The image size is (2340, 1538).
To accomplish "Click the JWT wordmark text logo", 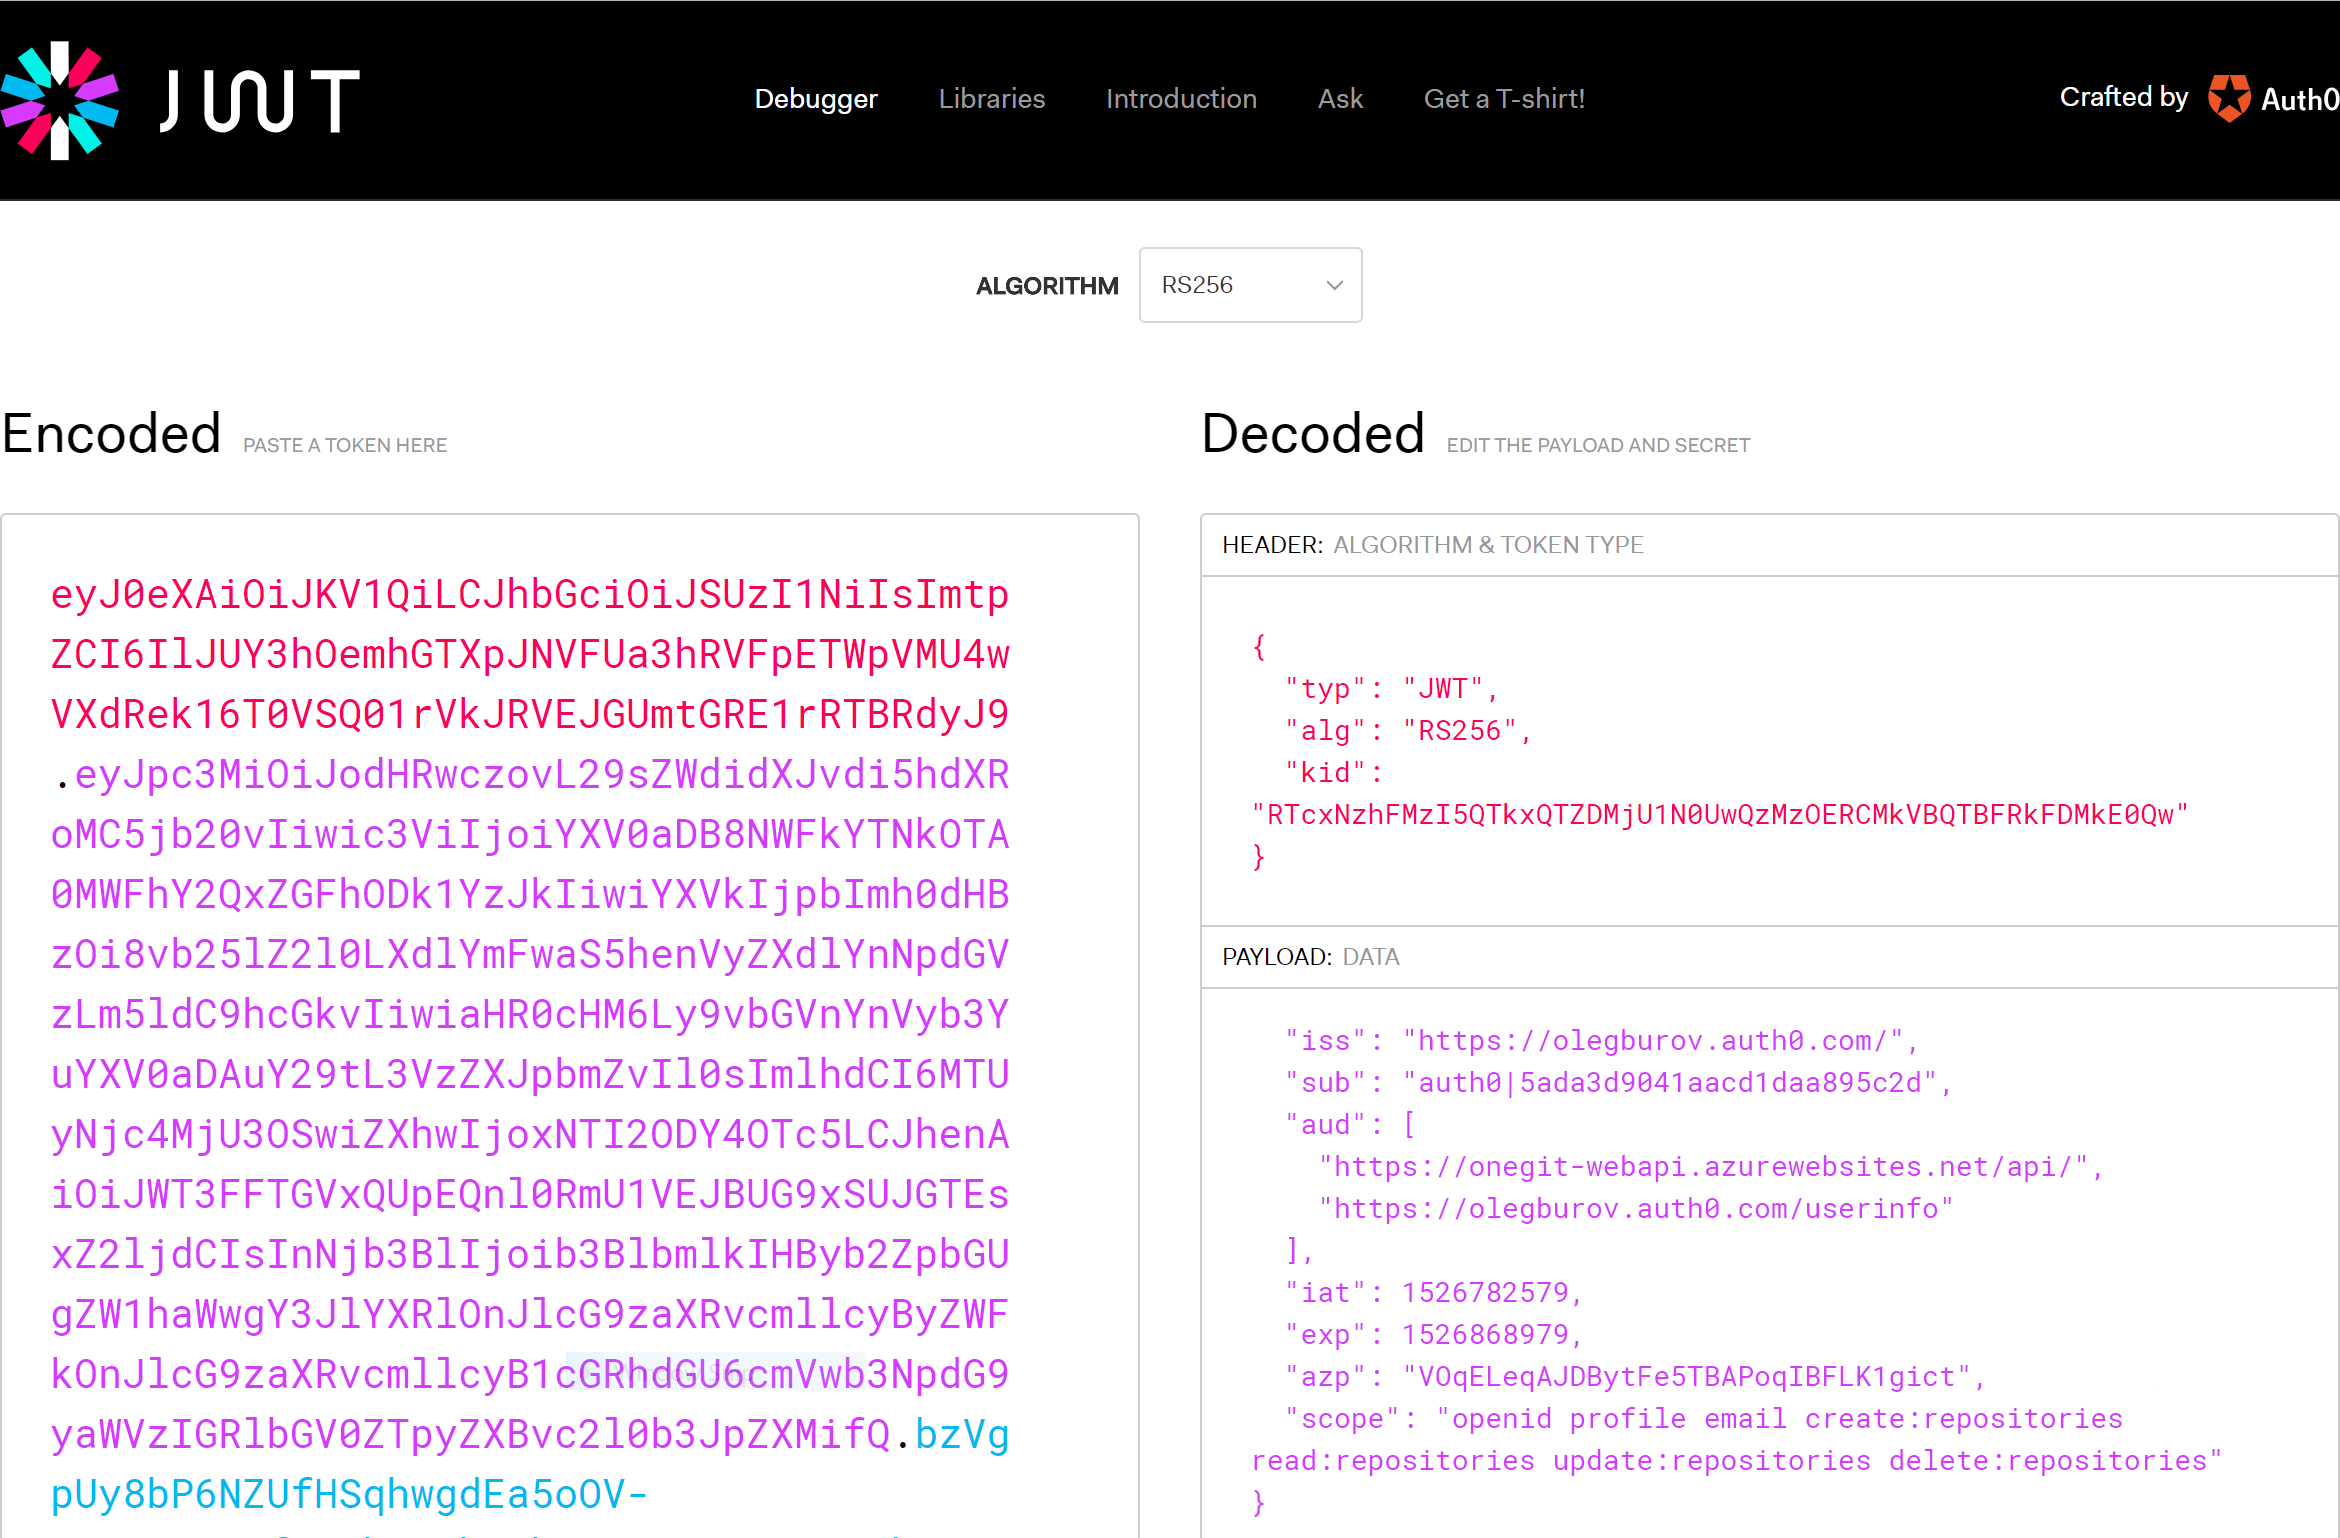I will pyautogui.click(x=259, y=100).
